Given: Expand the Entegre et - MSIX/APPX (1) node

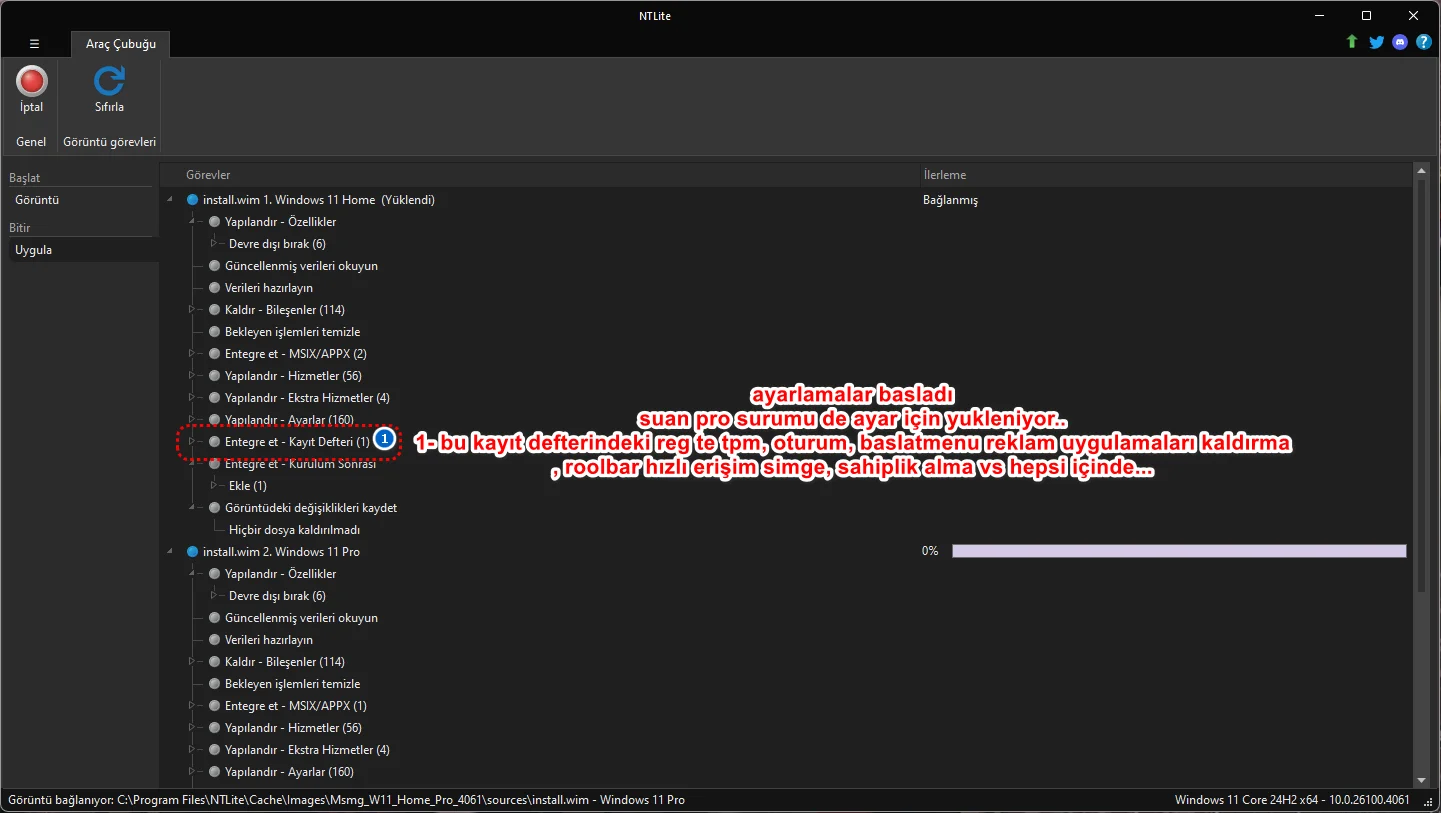Looking at the screenshot, I should click(x=192, y=706).
